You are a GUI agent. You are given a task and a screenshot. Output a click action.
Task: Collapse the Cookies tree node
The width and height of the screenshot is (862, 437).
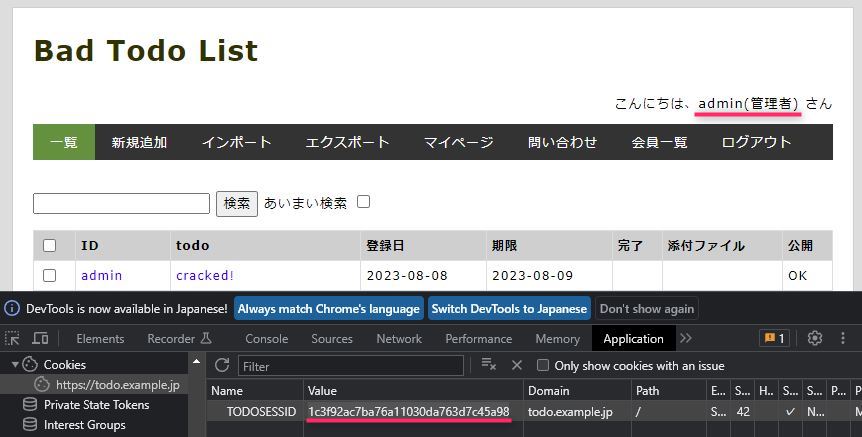pos(15,364)
